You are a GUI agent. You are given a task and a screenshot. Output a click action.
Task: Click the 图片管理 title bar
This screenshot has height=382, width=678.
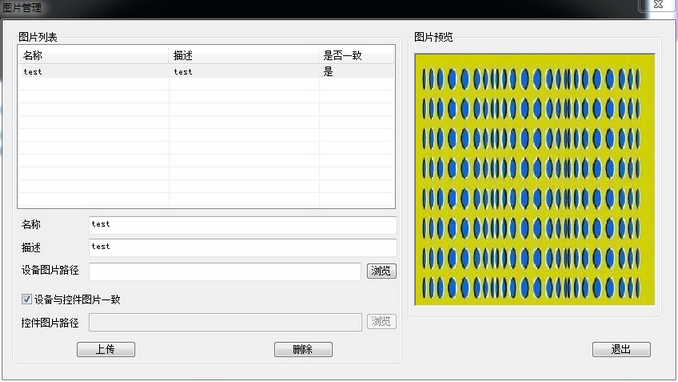(320, 7)
